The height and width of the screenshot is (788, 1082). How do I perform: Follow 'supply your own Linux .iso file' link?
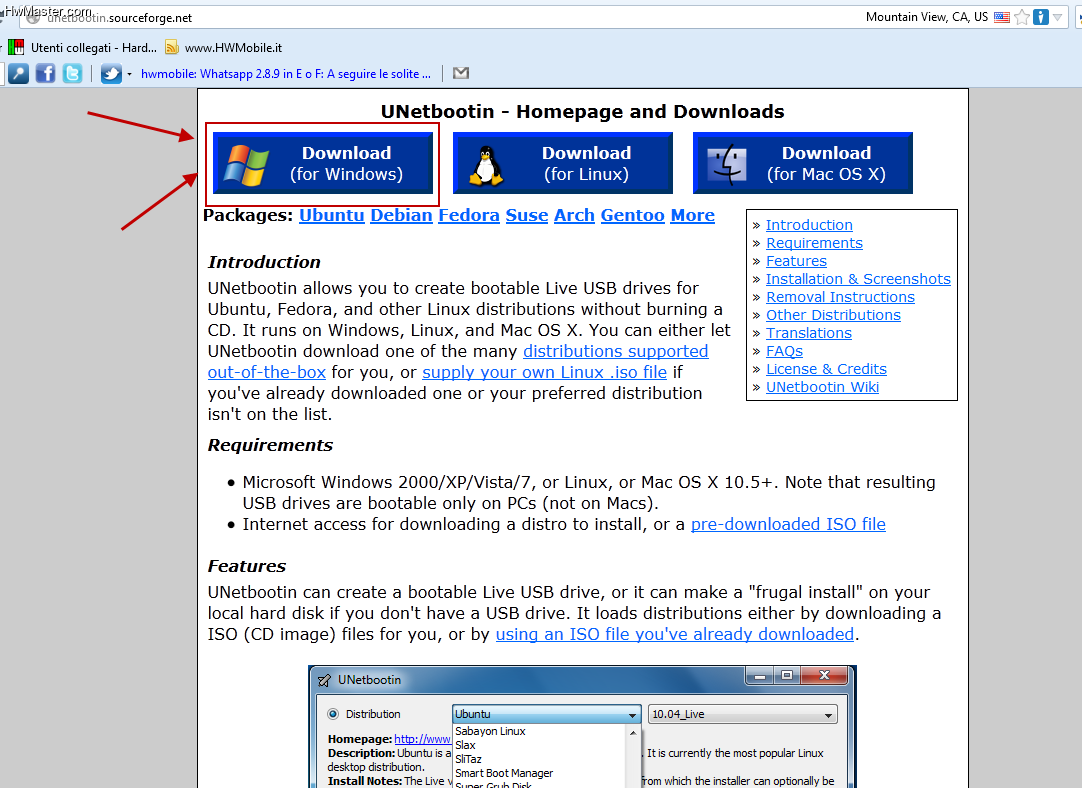[x=544, y=373]
